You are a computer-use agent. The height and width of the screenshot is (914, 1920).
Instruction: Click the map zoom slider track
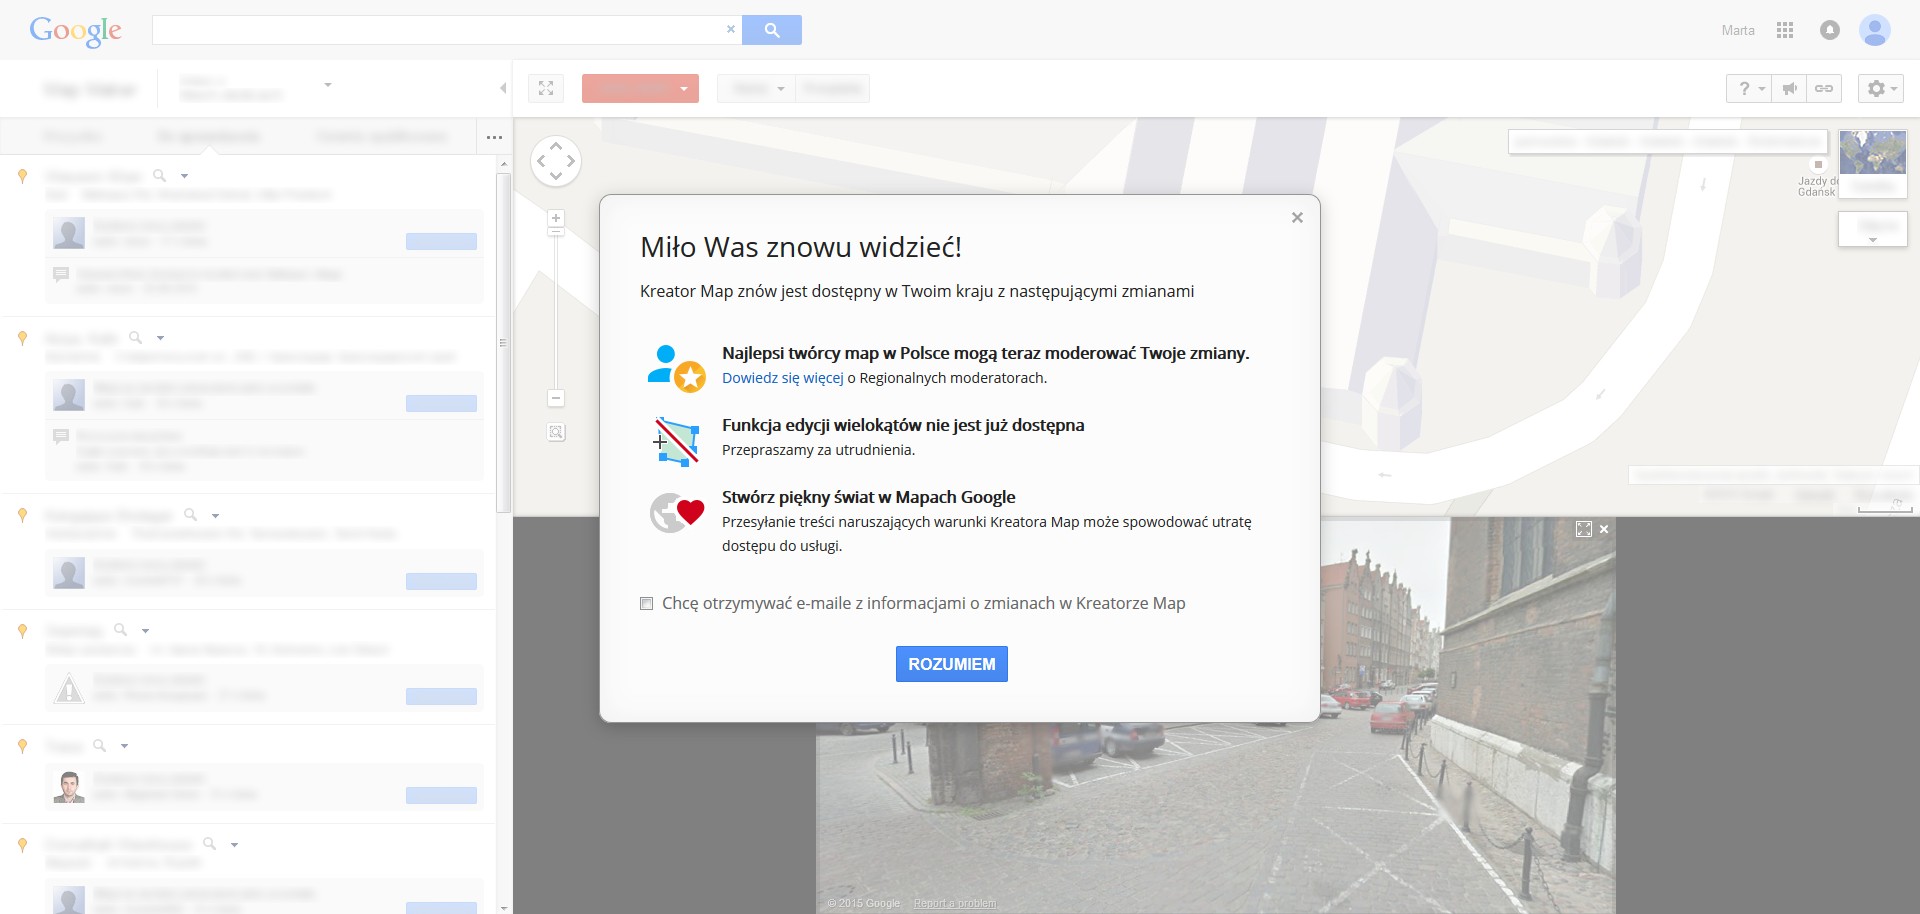coord(556,310)
